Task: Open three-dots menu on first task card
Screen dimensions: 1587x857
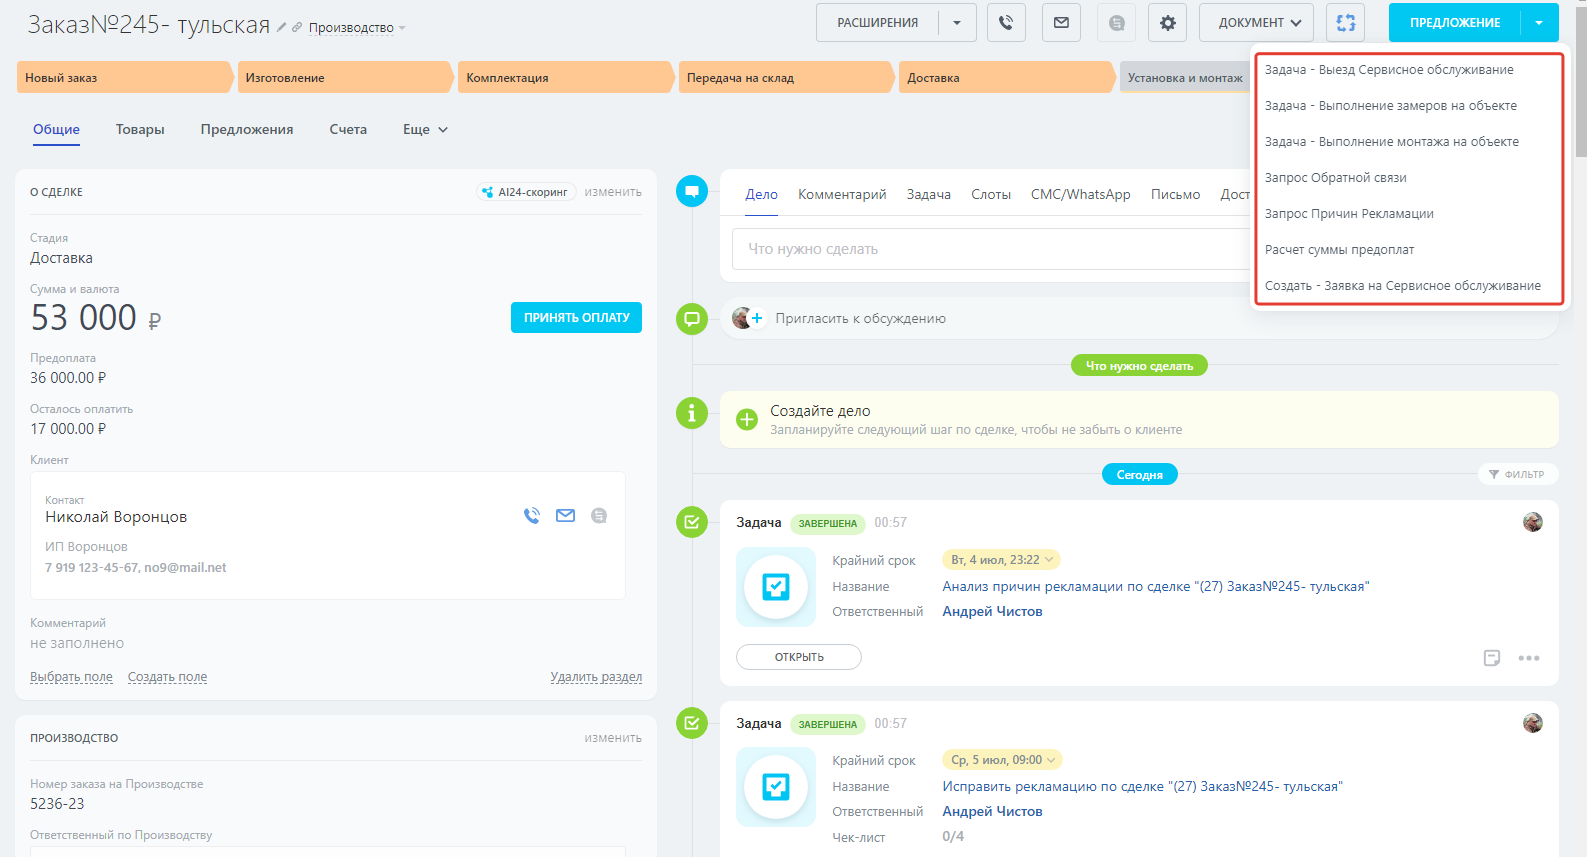Action: click(1528, 658)
